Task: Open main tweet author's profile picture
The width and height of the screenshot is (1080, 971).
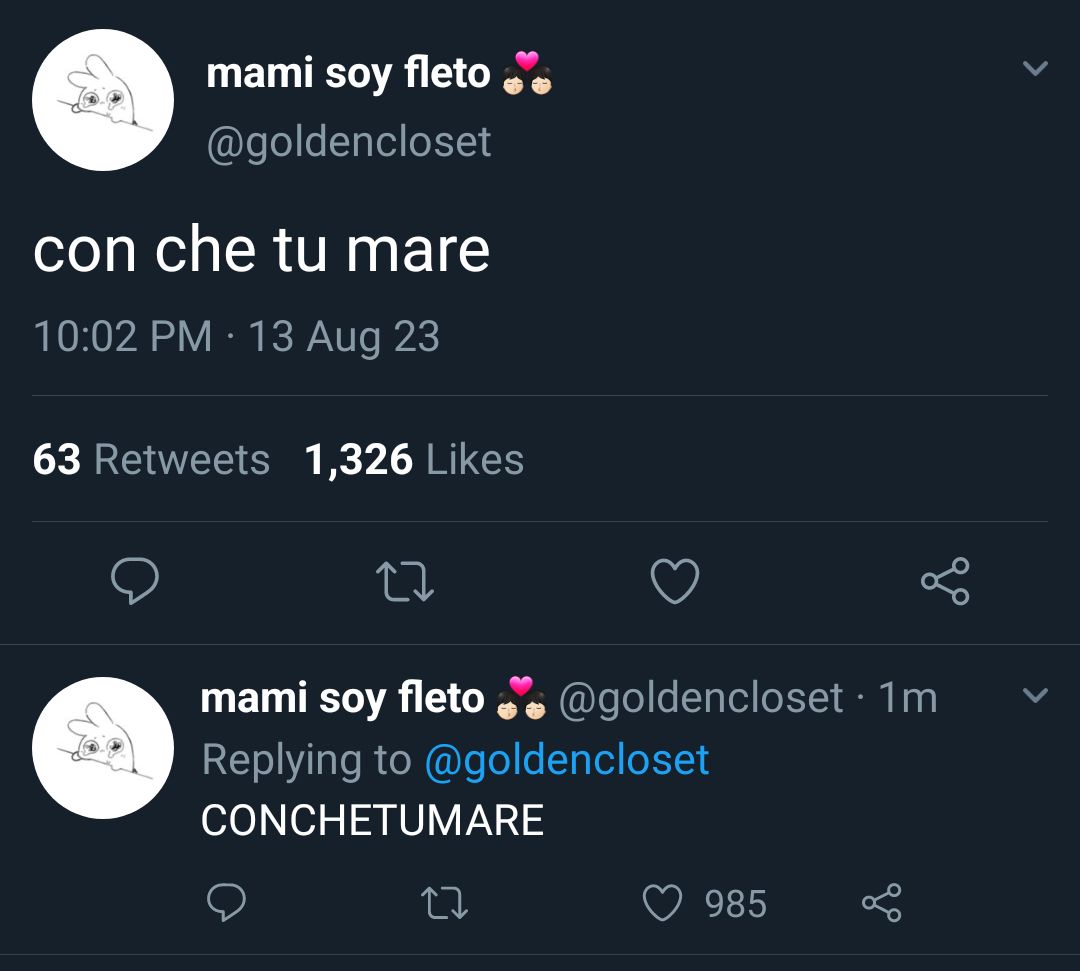Action: pyautogui.click(x=103, y=100)
